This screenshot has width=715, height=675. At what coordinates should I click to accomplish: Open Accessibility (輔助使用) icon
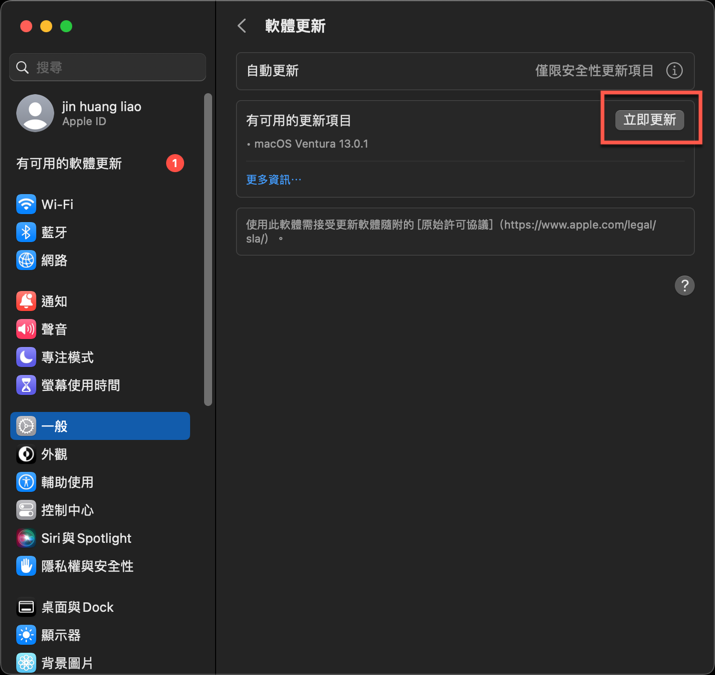coord(26,482)
